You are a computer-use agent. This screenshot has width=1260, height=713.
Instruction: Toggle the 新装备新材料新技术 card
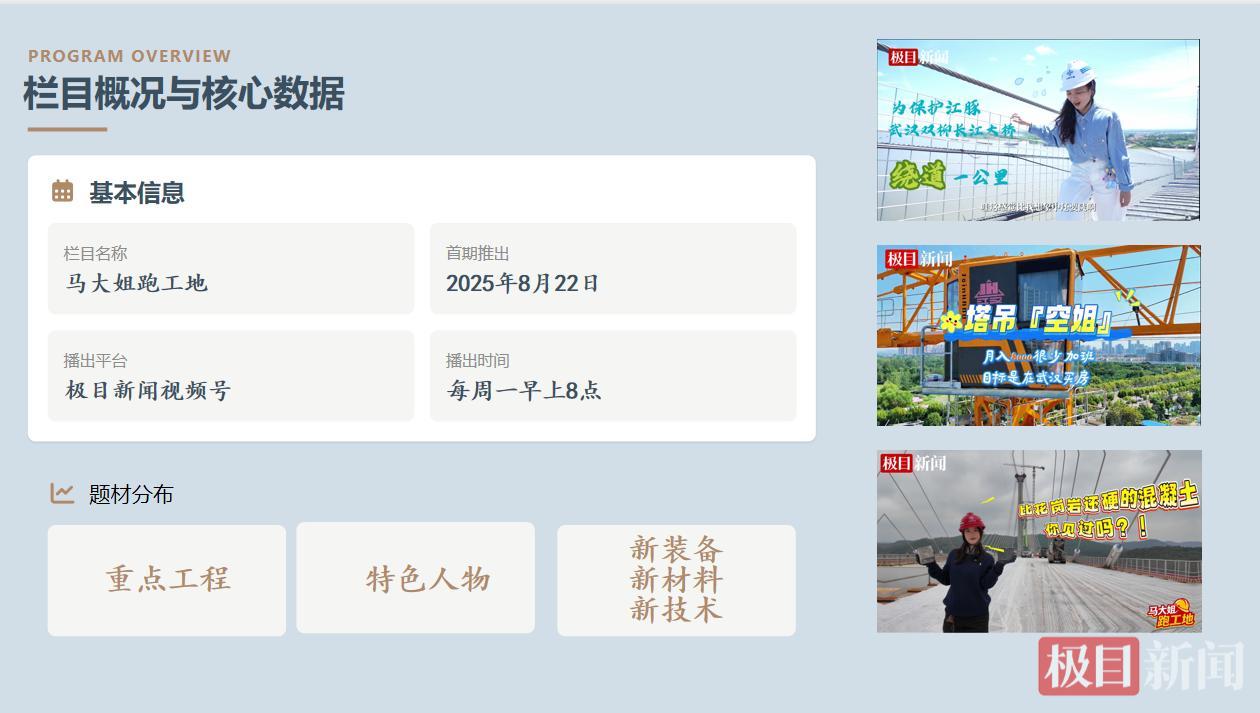pos(677,579)
